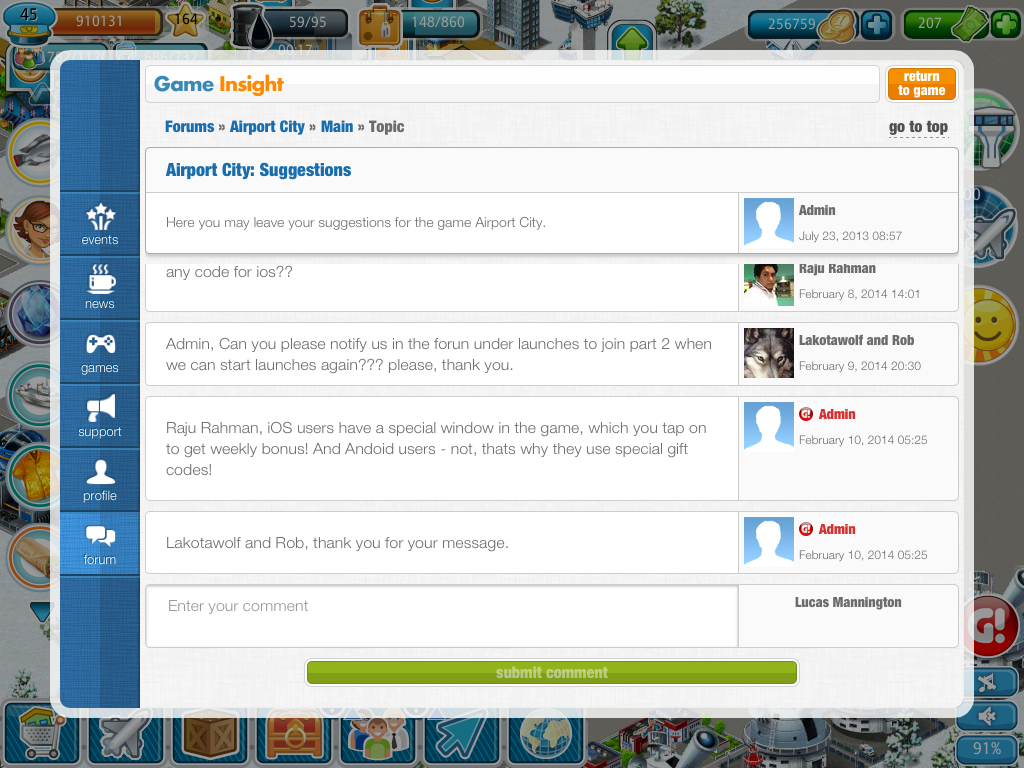The width and height of the screenshot is (1024, 768).
Task: Toggle the muted speaker sound button
Action: tap(988, 716)
